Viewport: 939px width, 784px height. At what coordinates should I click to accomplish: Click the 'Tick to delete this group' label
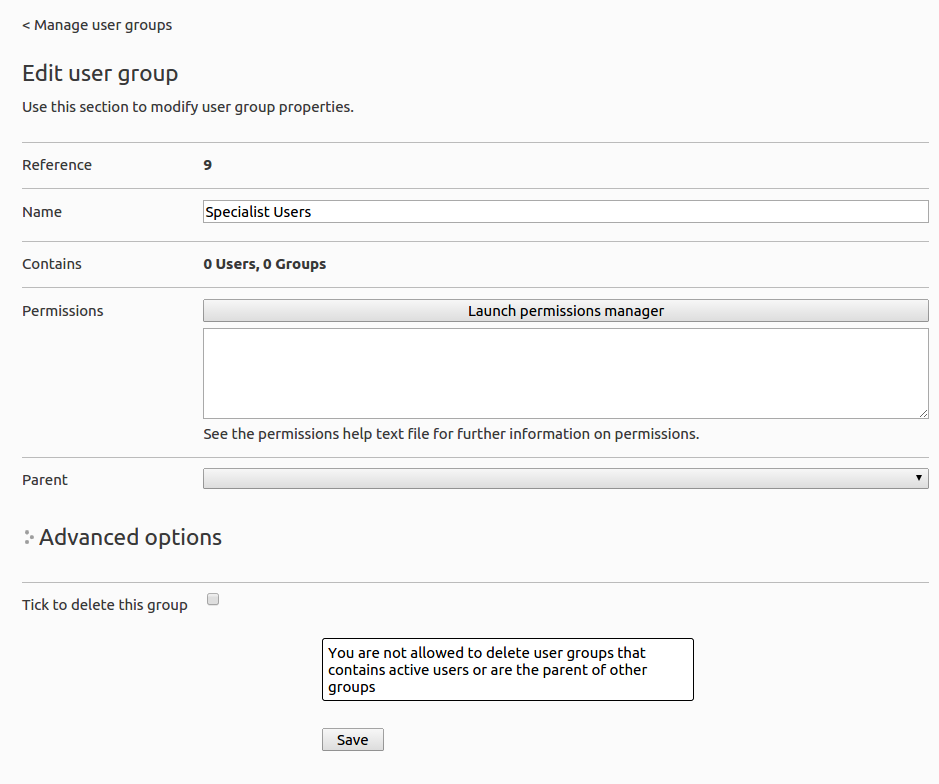tap(105, 605)
